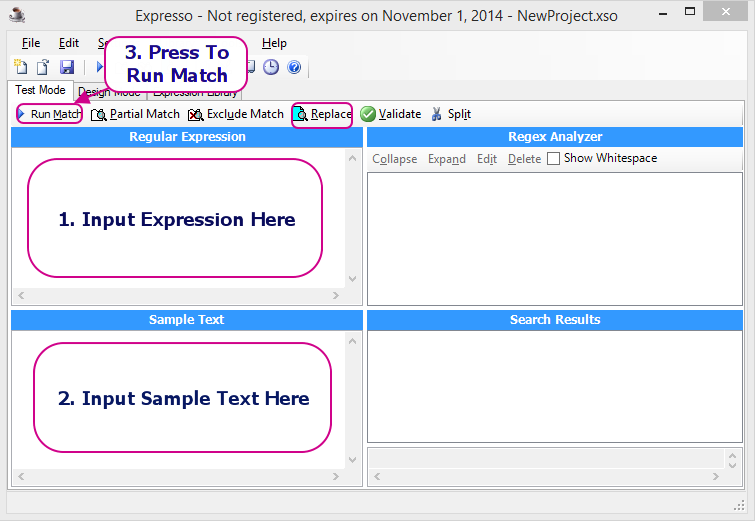Toggle the Show Whitespace checkbox

[x=553, y=158]
